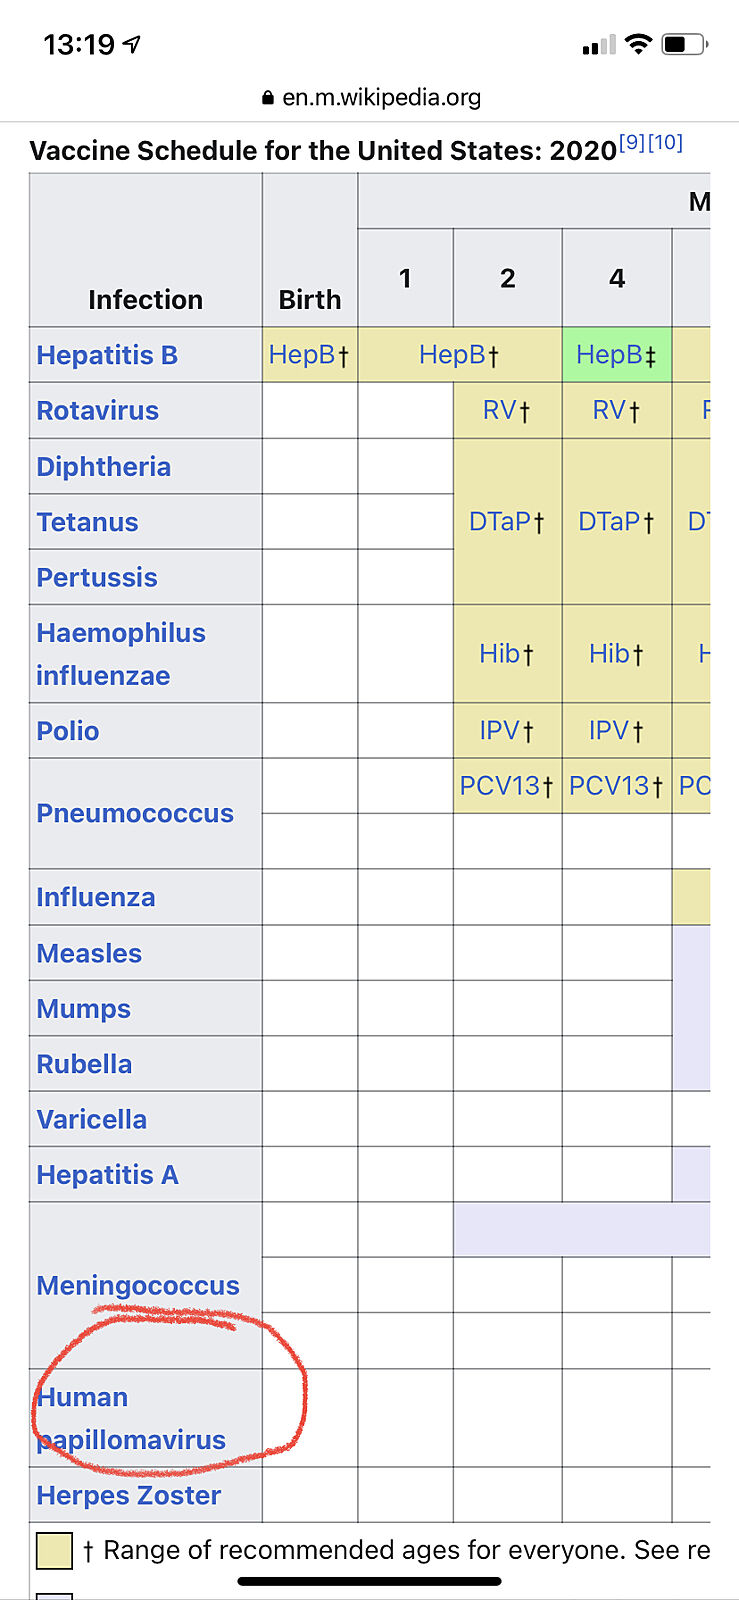Tap the location arrow beside the time
Screen dimensions: 739x1600
point(132,44)
